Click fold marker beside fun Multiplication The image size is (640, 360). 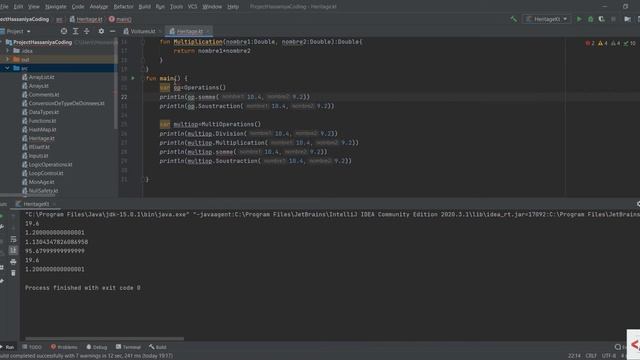pos(143,42)
